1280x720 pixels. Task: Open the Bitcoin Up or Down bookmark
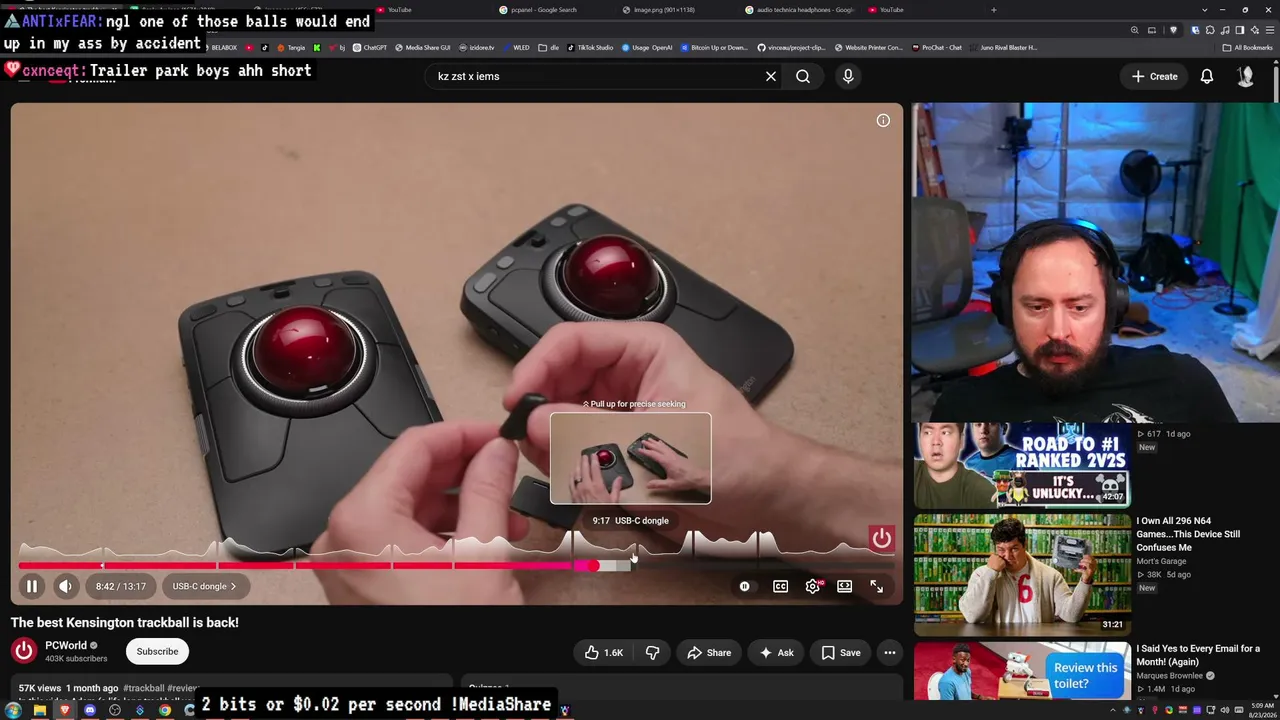click(x=715, y=47)
